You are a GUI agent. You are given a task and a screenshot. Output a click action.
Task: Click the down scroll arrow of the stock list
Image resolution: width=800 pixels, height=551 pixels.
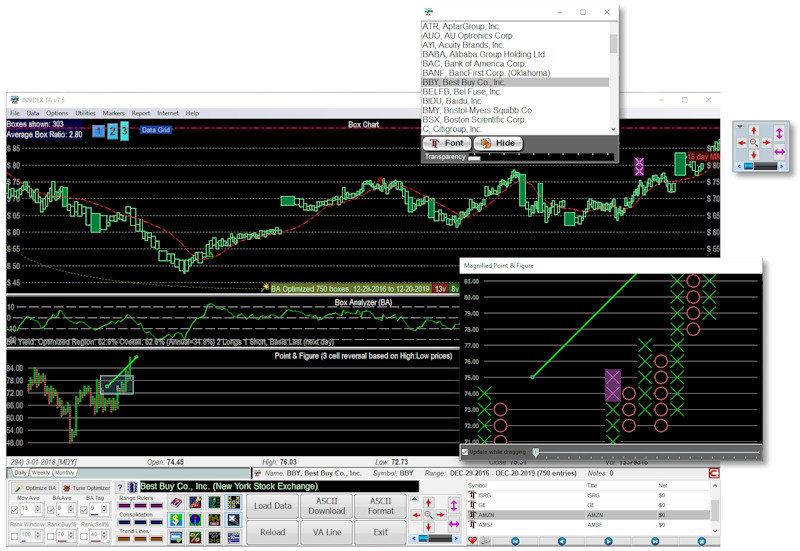pyautogui.click(x=613, y=130)
